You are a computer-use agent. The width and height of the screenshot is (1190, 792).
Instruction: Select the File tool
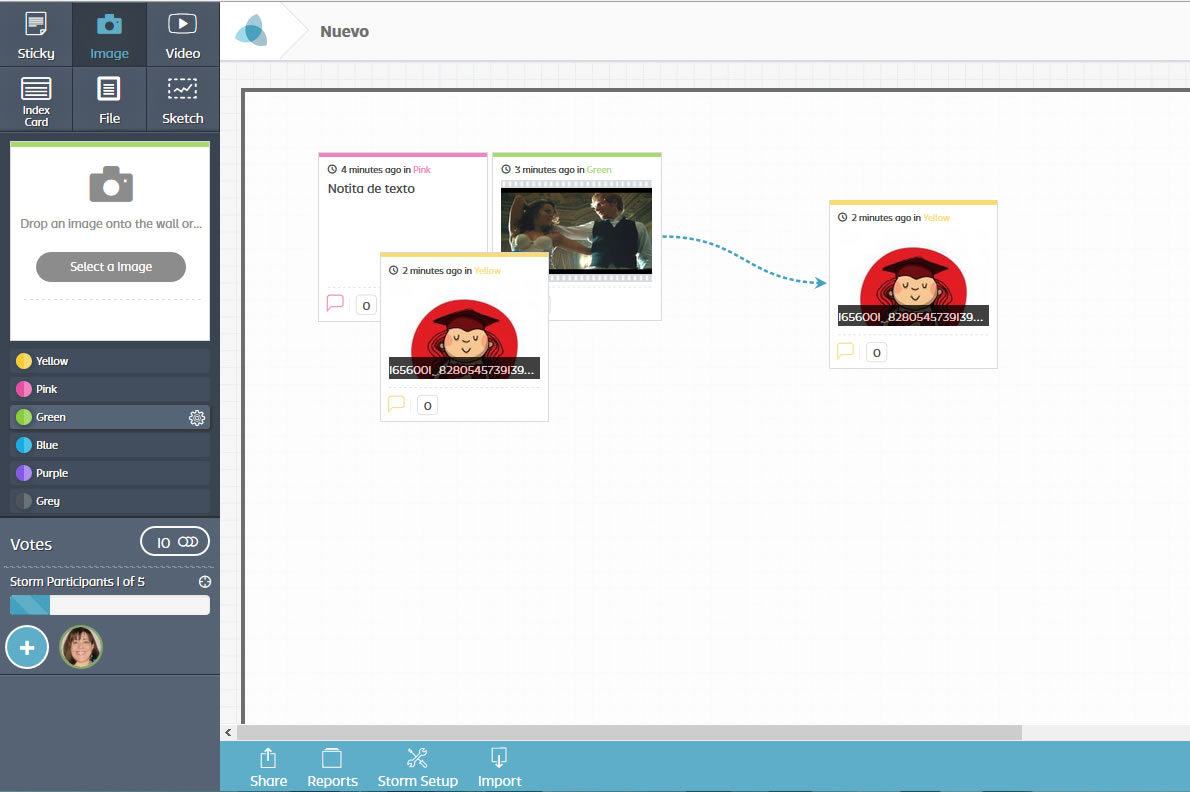pyautogui.click(x=109, y=99)
